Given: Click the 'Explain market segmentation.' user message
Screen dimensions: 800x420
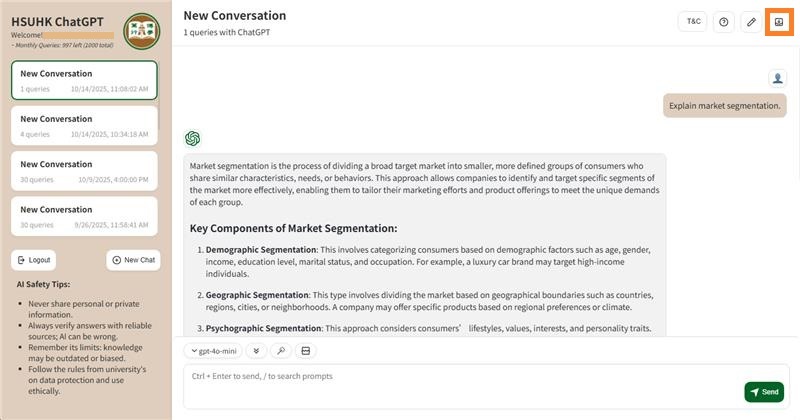Looking at the screenshot, I should pos(724,105).
